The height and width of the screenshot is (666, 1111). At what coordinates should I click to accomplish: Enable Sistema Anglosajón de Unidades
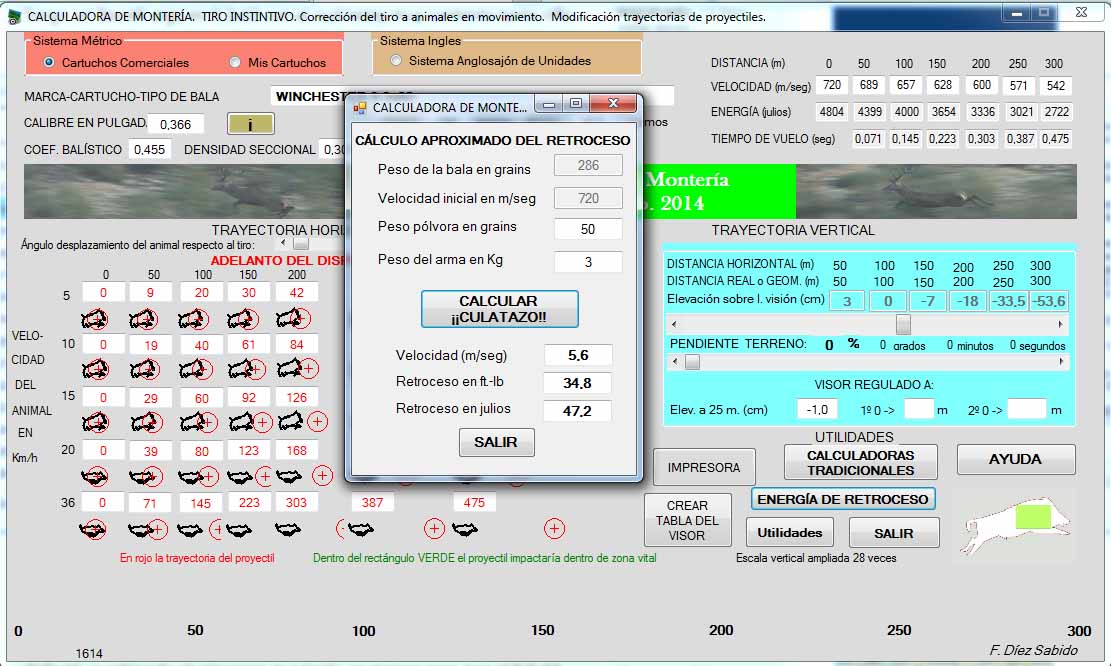pos(396,61)
